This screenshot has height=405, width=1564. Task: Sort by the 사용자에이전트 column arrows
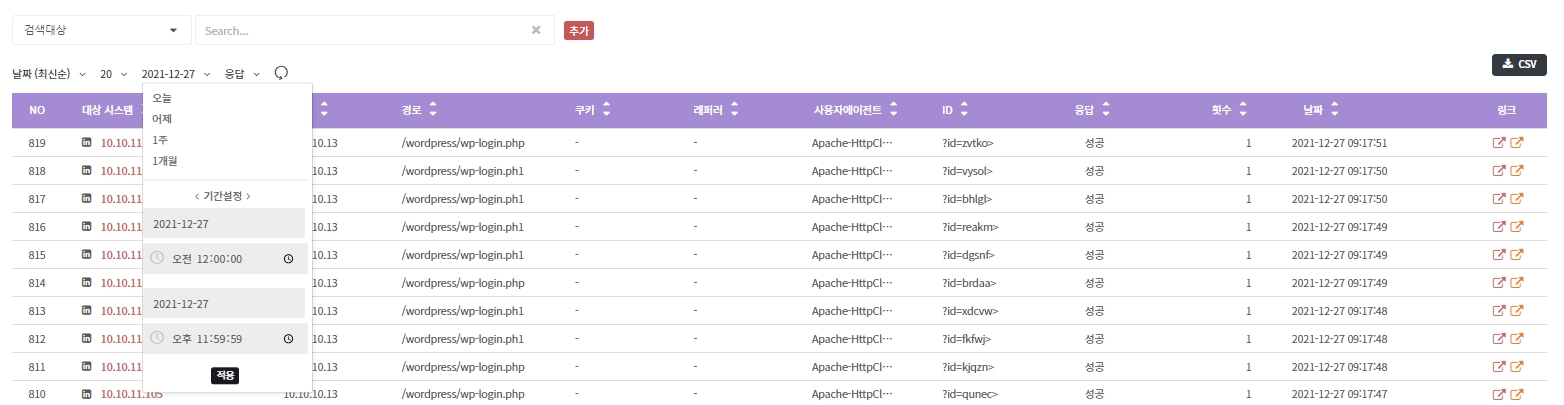(893, 111)
